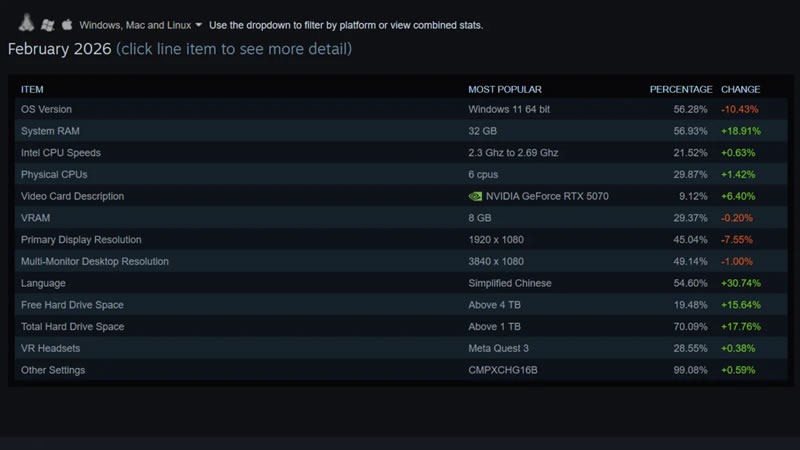Expand the OS Version line item
800x450 pixels.
pyautogui.click(x=46, y=109)
